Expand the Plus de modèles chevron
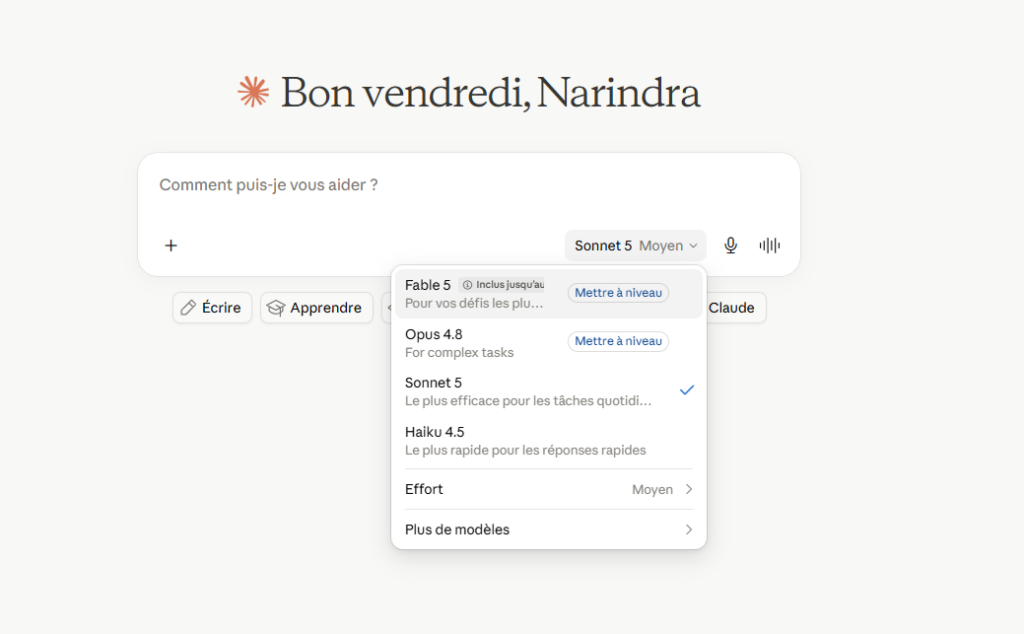The image size is (1024, 634). (688, 530)
